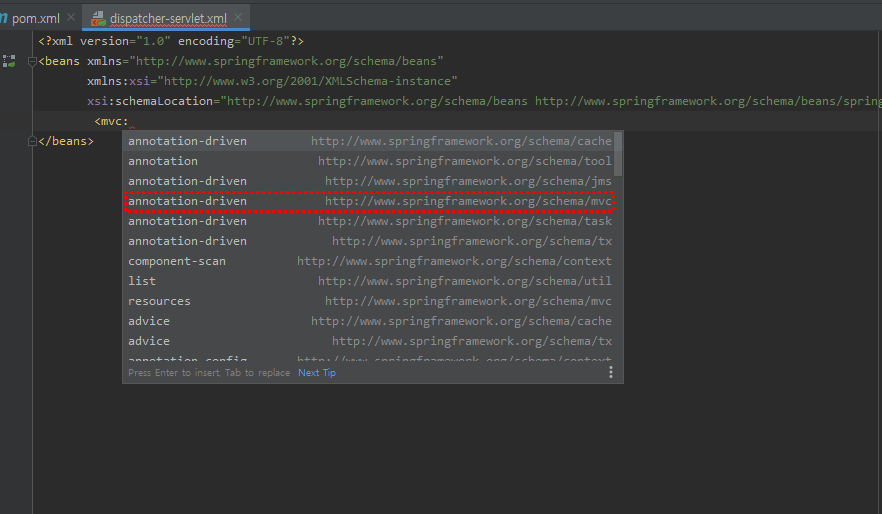The width and height of the screenshot is (882, 514).
Task: Choose component-scan from schema/context
Action: pos(370,261)
